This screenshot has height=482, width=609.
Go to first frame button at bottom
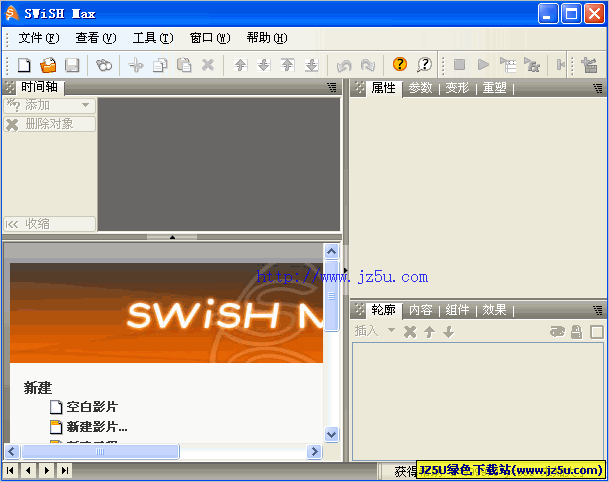pos(10,470)
